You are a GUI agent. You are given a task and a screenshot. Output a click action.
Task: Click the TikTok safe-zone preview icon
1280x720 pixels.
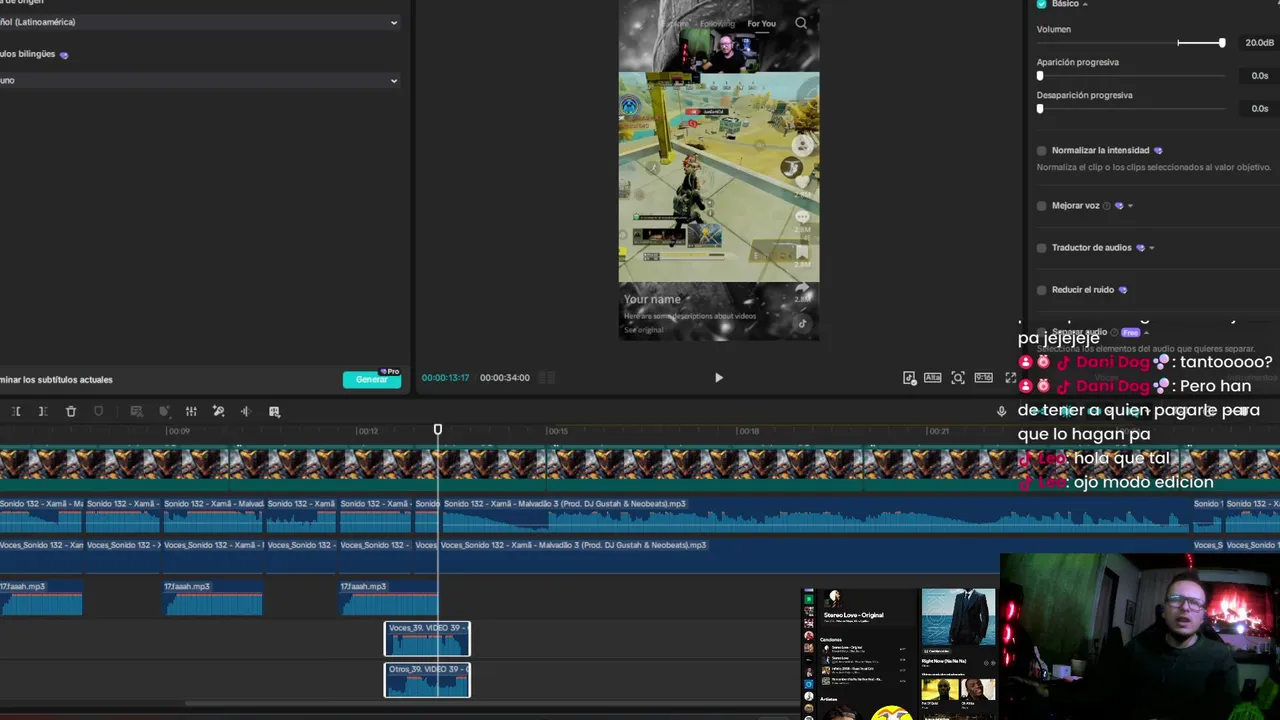[x=909, y=377]
